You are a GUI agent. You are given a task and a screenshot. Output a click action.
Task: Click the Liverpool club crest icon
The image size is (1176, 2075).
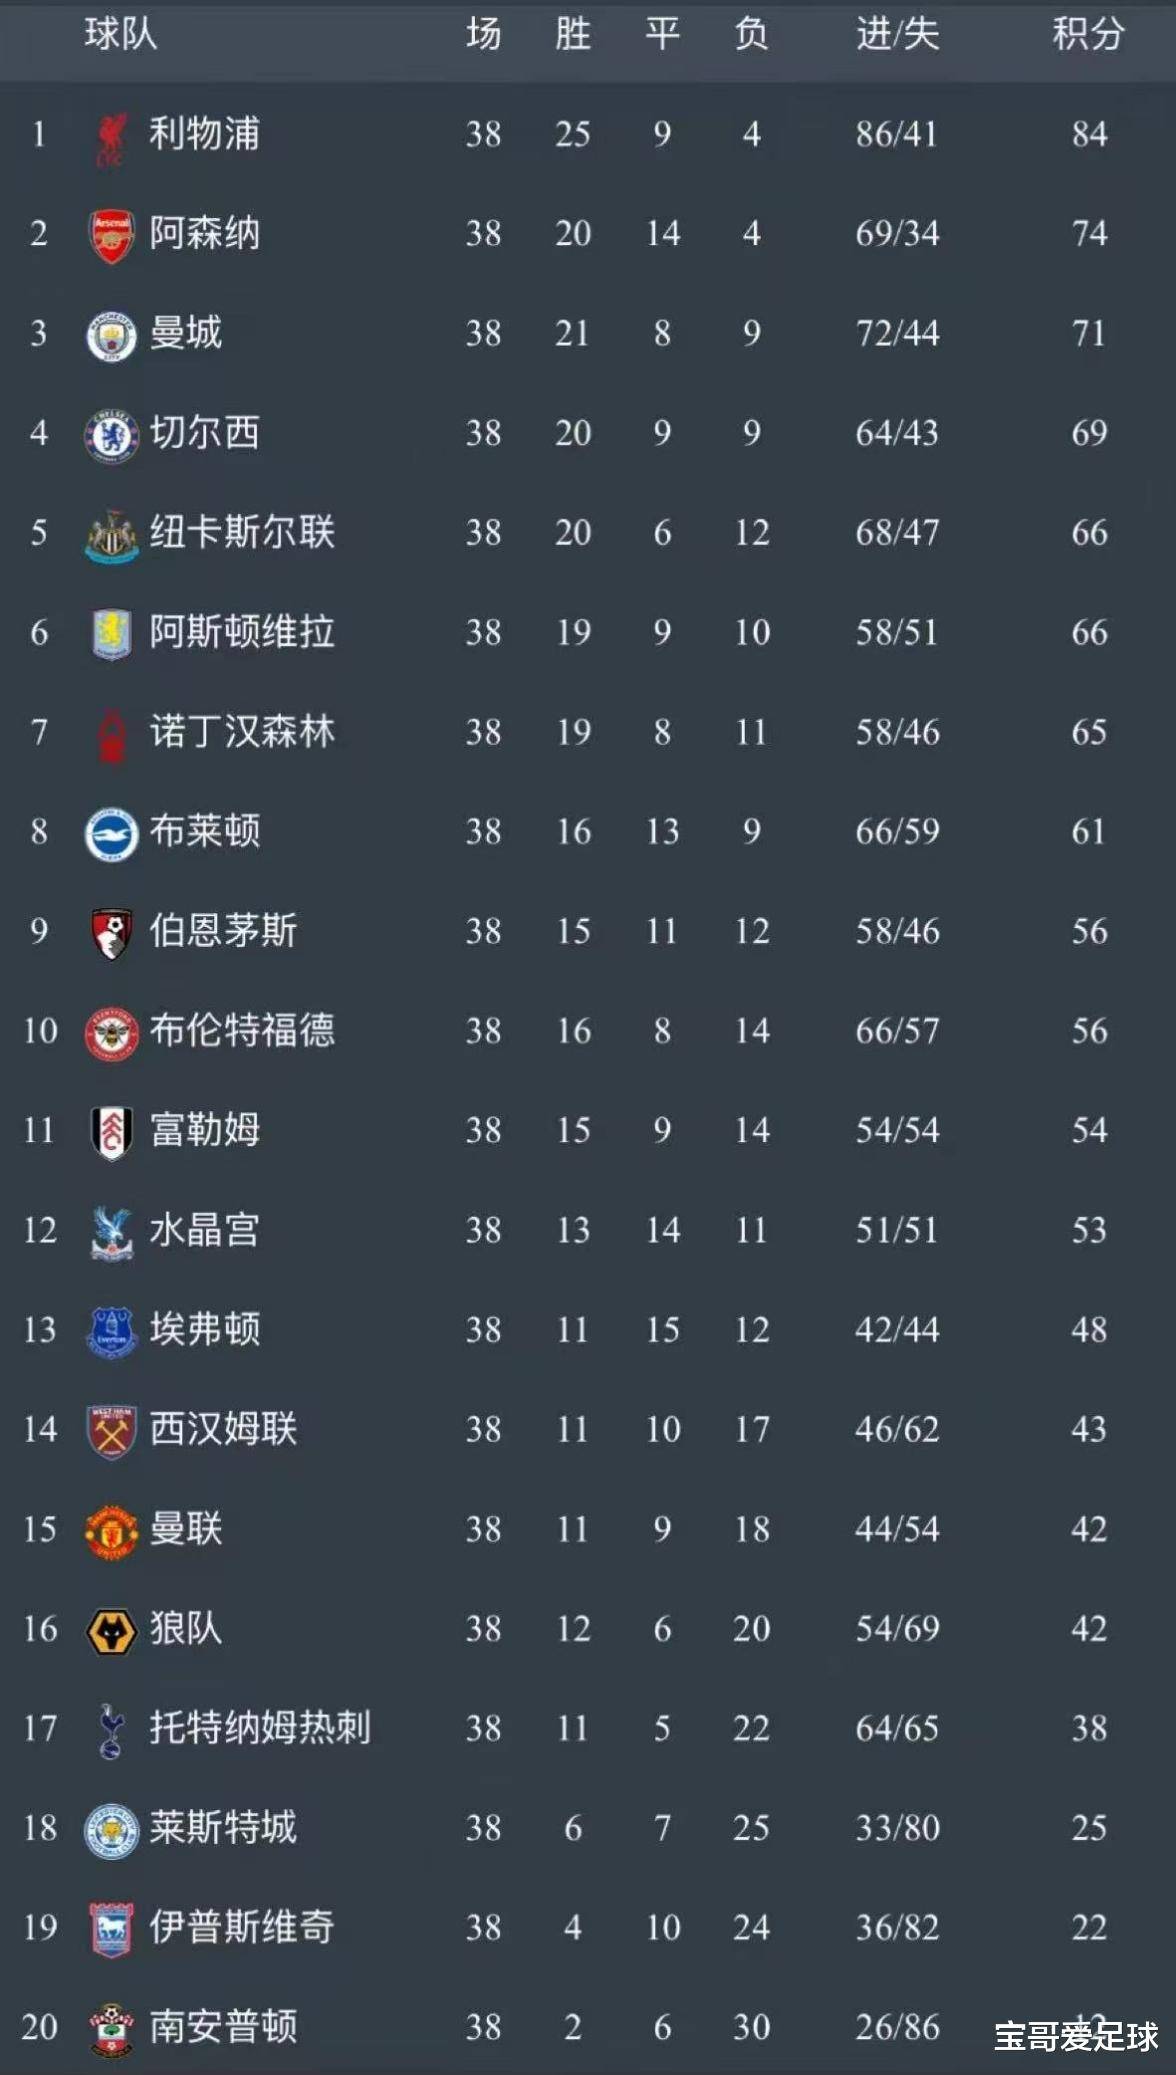(x=111, y=138)
